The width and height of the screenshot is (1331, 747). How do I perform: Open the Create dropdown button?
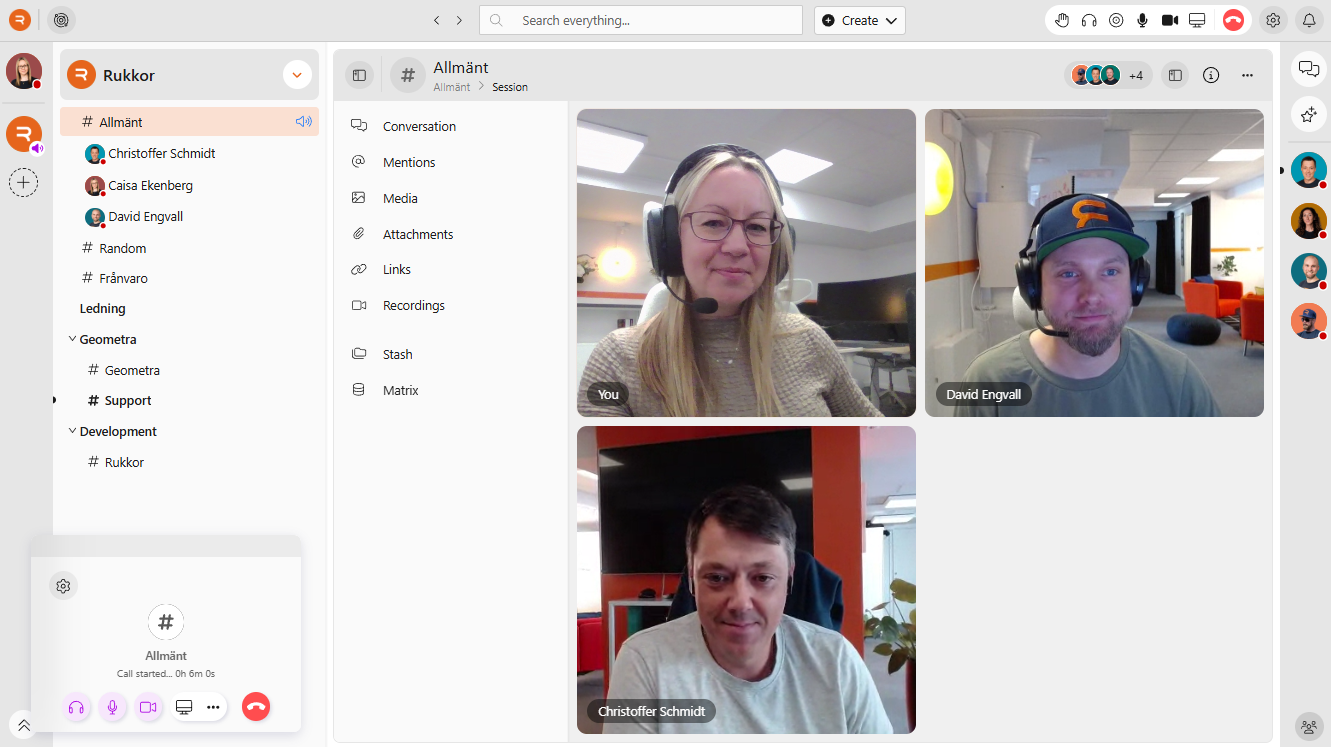pos(860,20)
